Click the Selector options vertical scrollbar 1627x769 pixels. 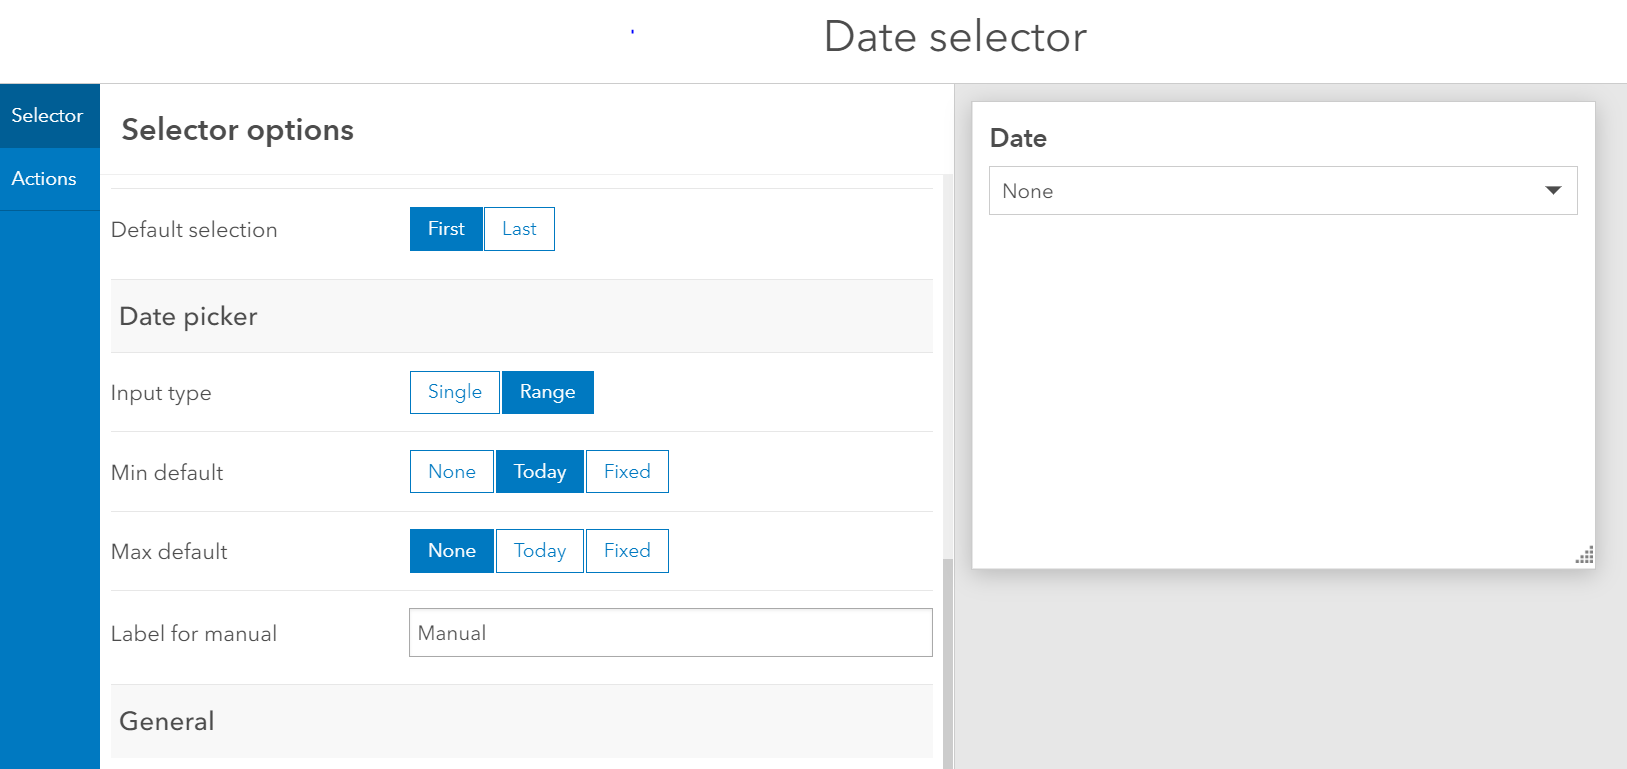pyautogui.click(x=947, y=660)
